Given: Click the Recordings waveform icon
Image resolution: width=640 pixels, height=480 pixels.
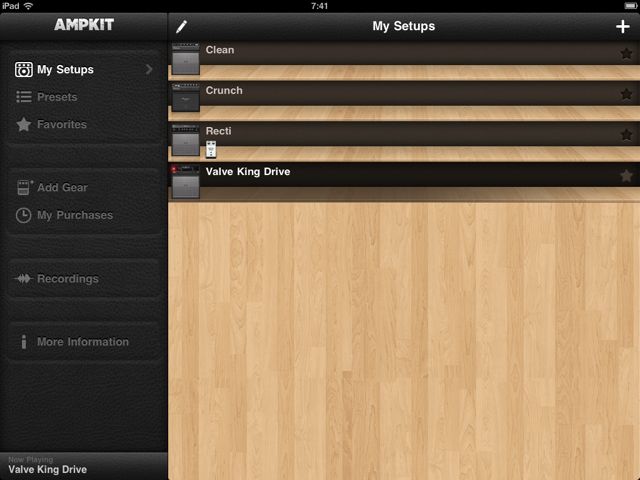Looking at the screenshot, I should 23,279.
